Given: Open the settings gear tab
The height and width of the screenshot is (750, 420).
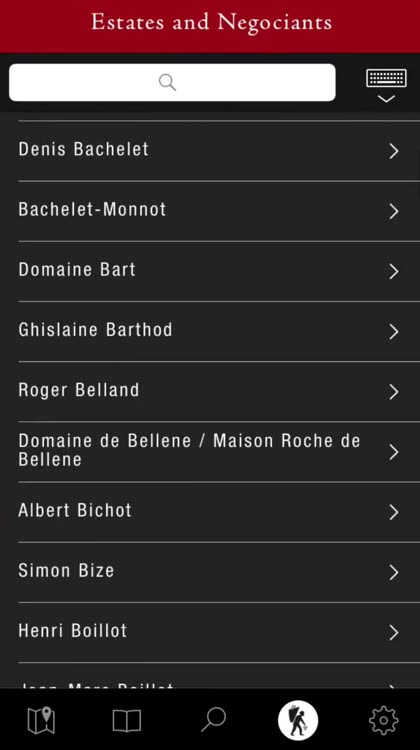Looking at the screenshot, I should click(x=384, y=720).
